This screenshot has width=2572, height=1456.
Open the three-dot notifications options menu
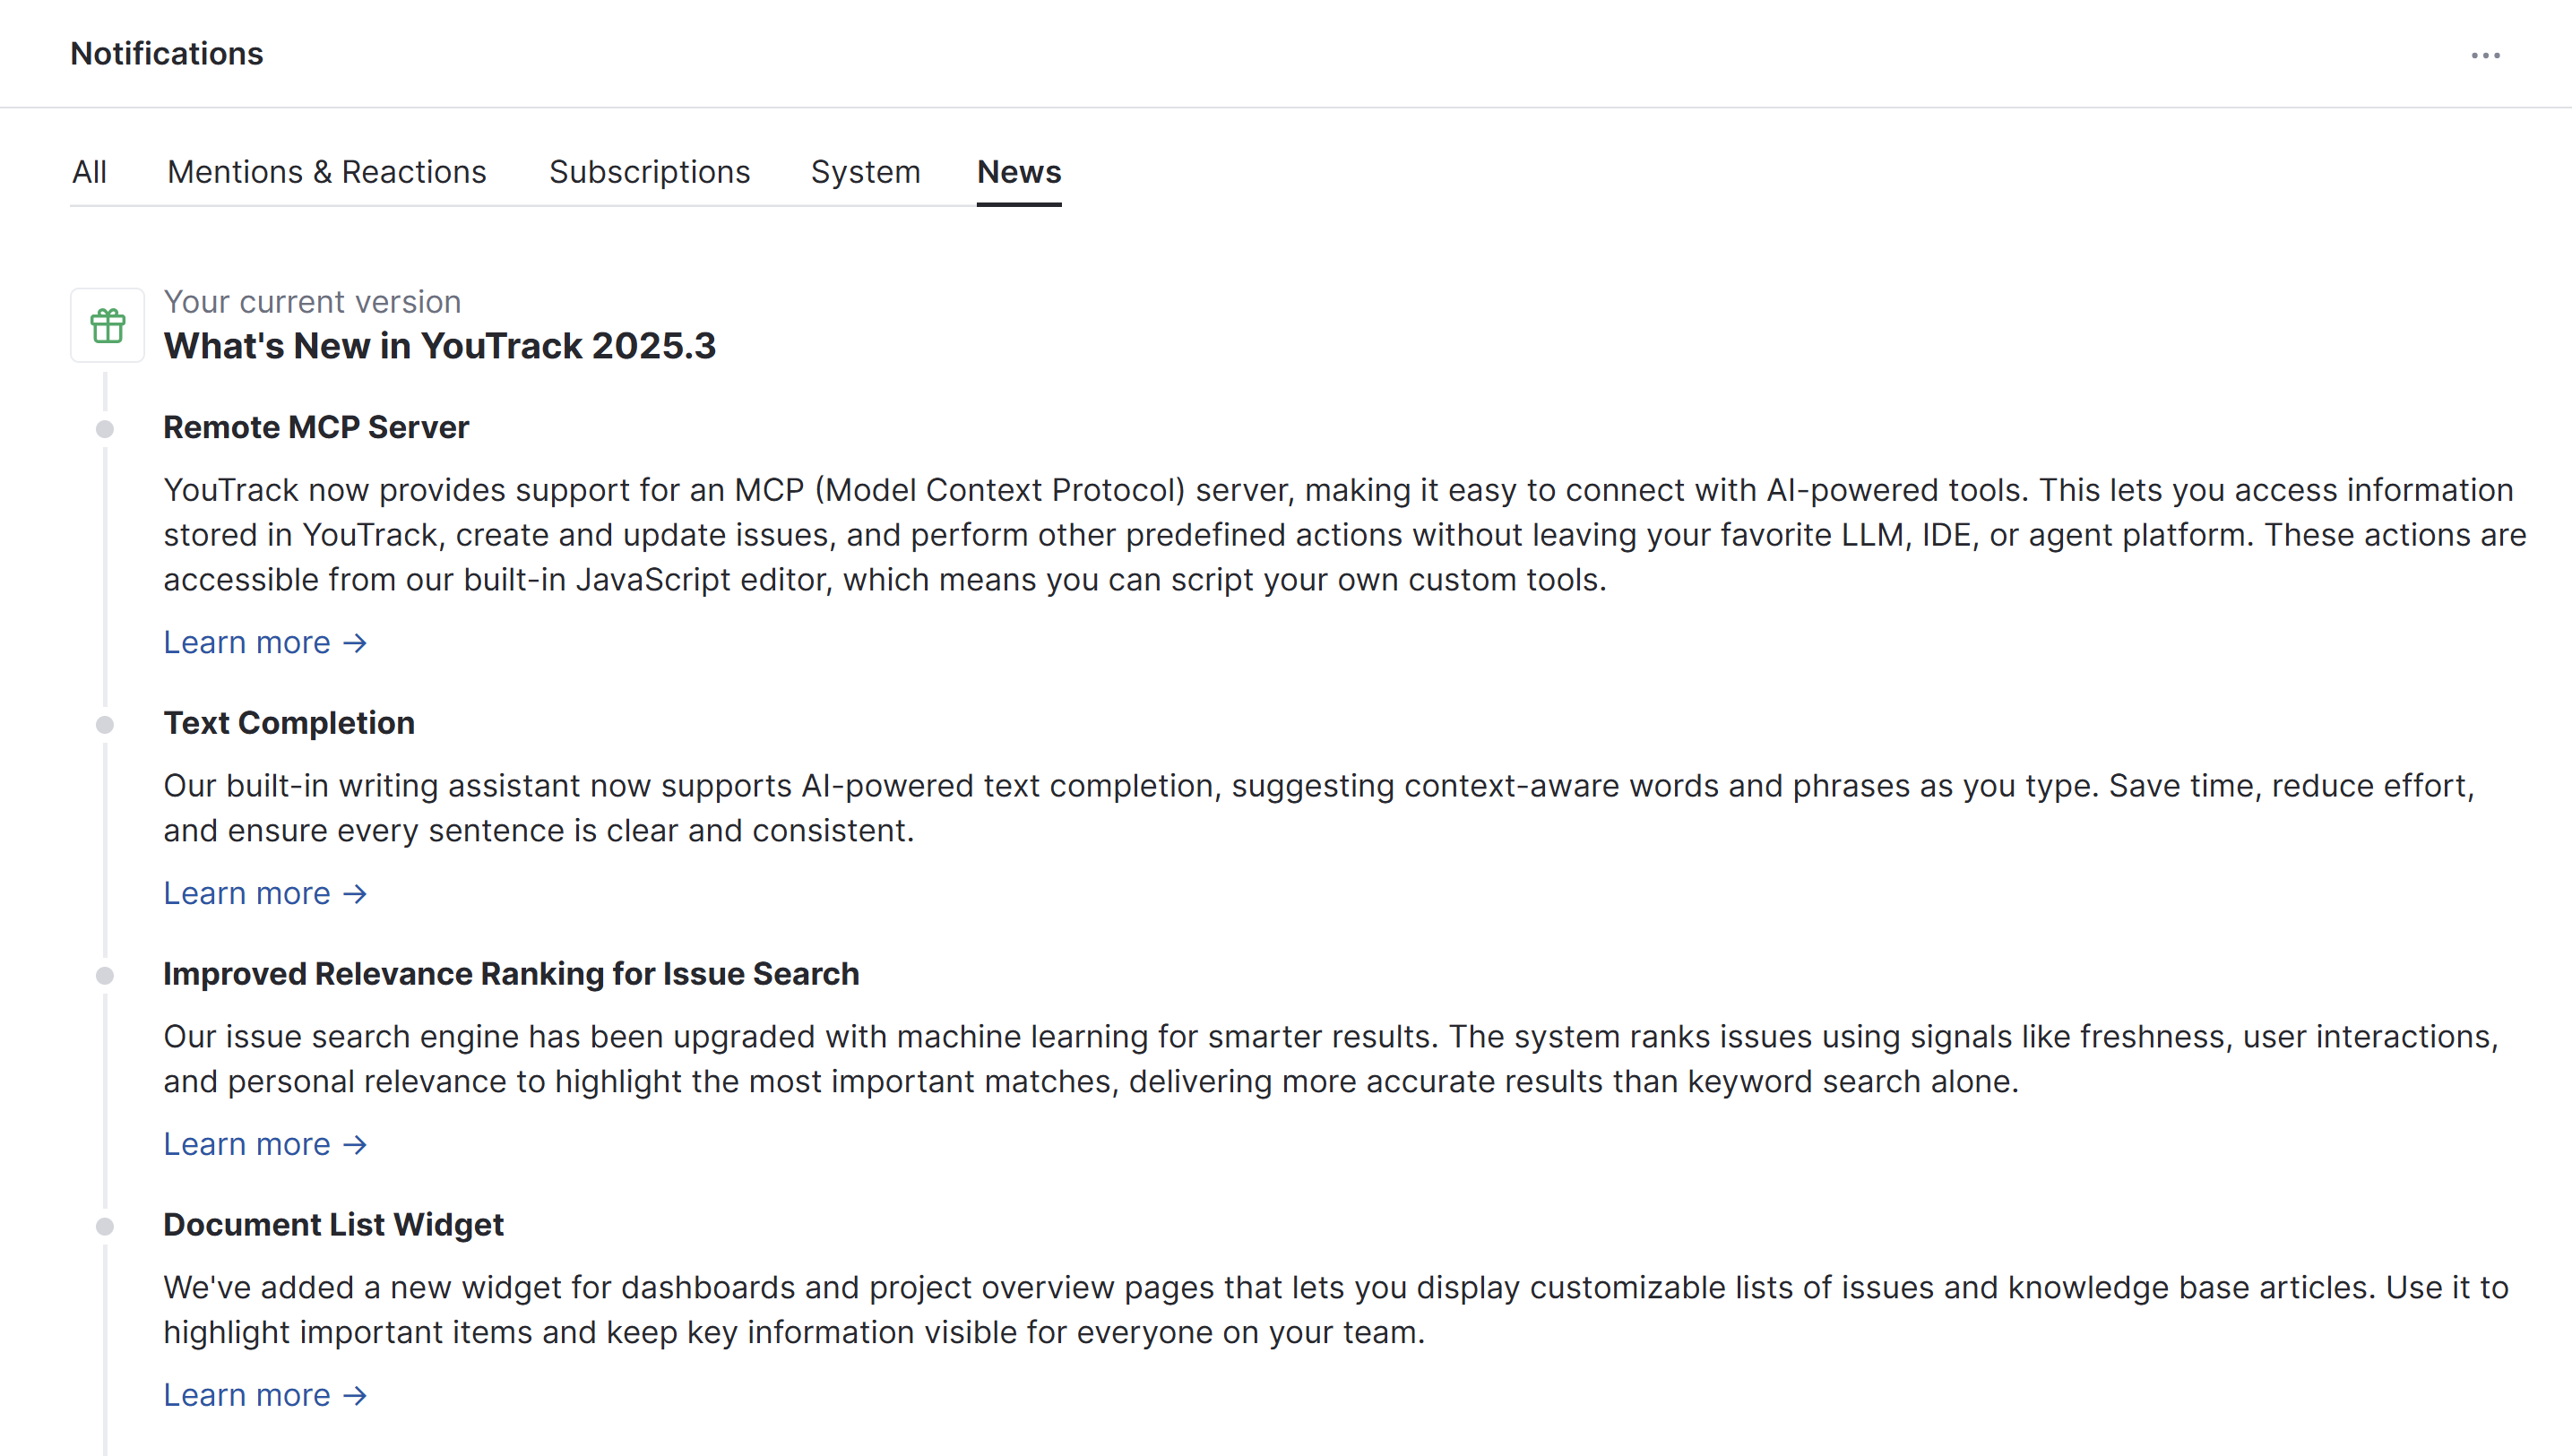(x=2485, y=55)
